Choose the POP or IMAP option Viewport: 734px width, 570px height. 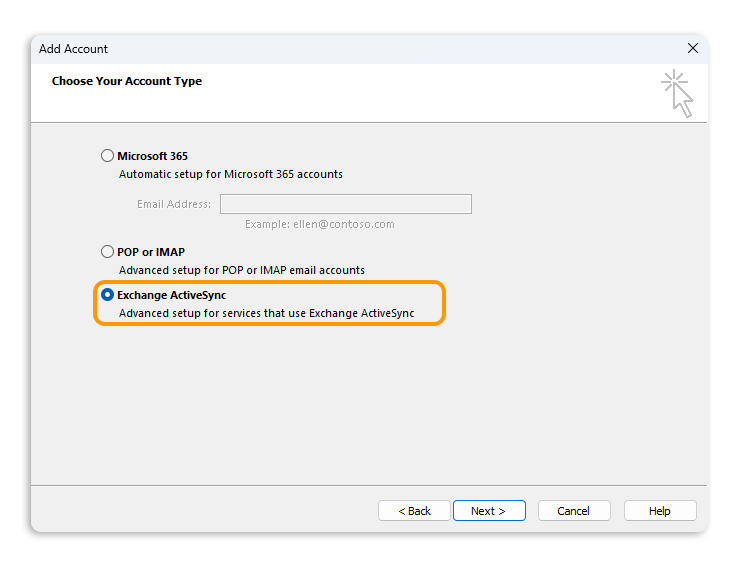tap(107, 252)
